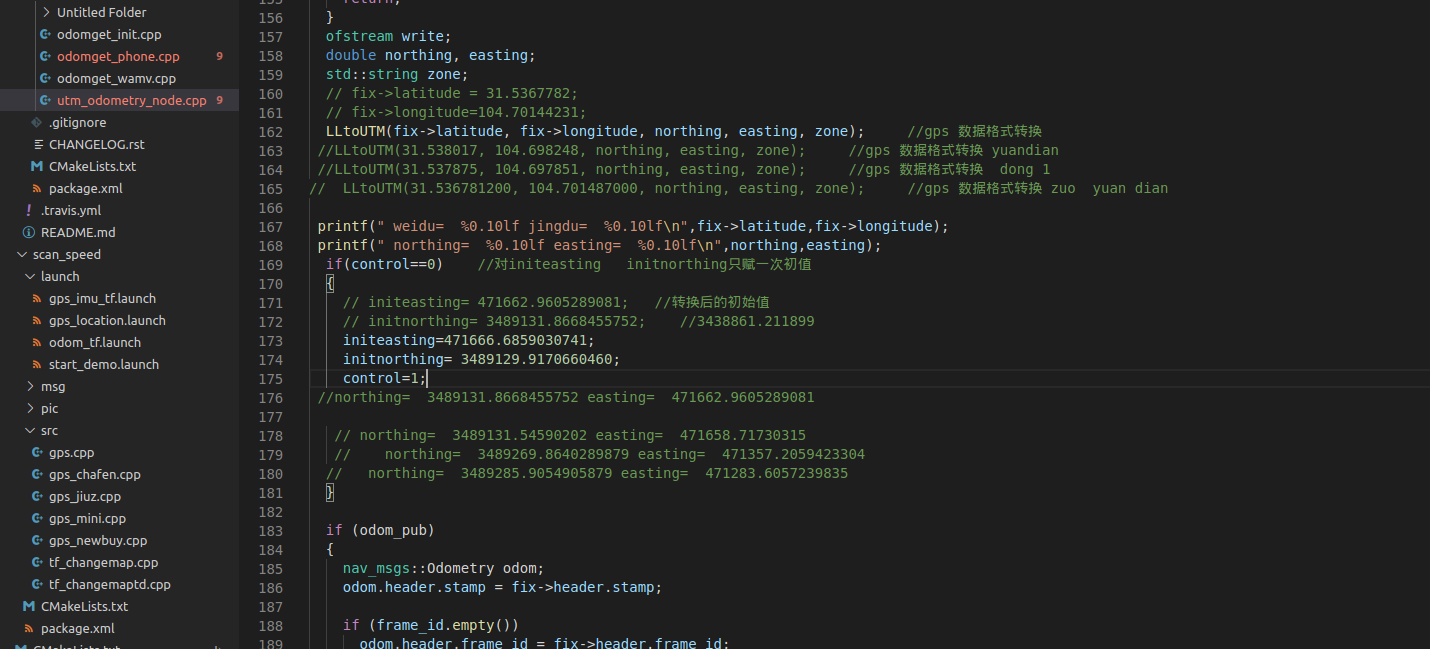The height and width of the screenshot is (649, 1430).
Task: Click 'initnorthing= 3489129.9170660460;' line
Action: click(x=481, y=359)
